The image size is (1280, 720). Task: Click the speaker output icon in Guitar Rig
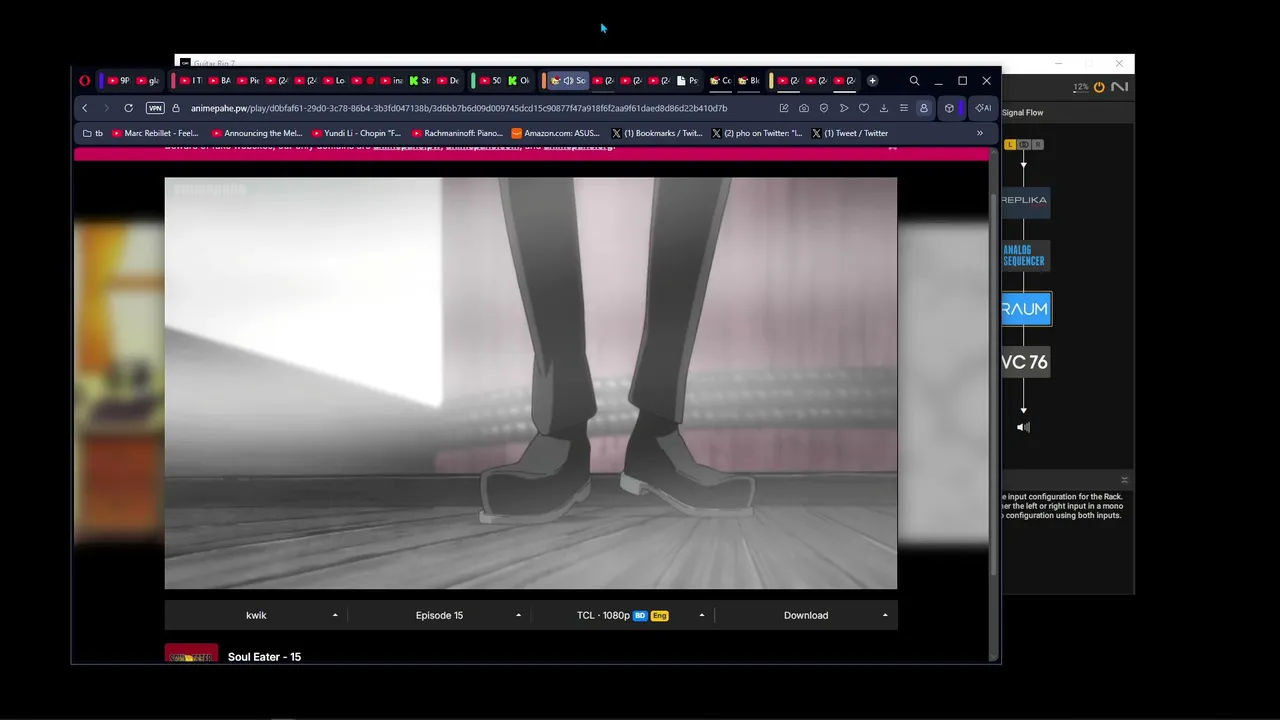[x=1023, y=427]
